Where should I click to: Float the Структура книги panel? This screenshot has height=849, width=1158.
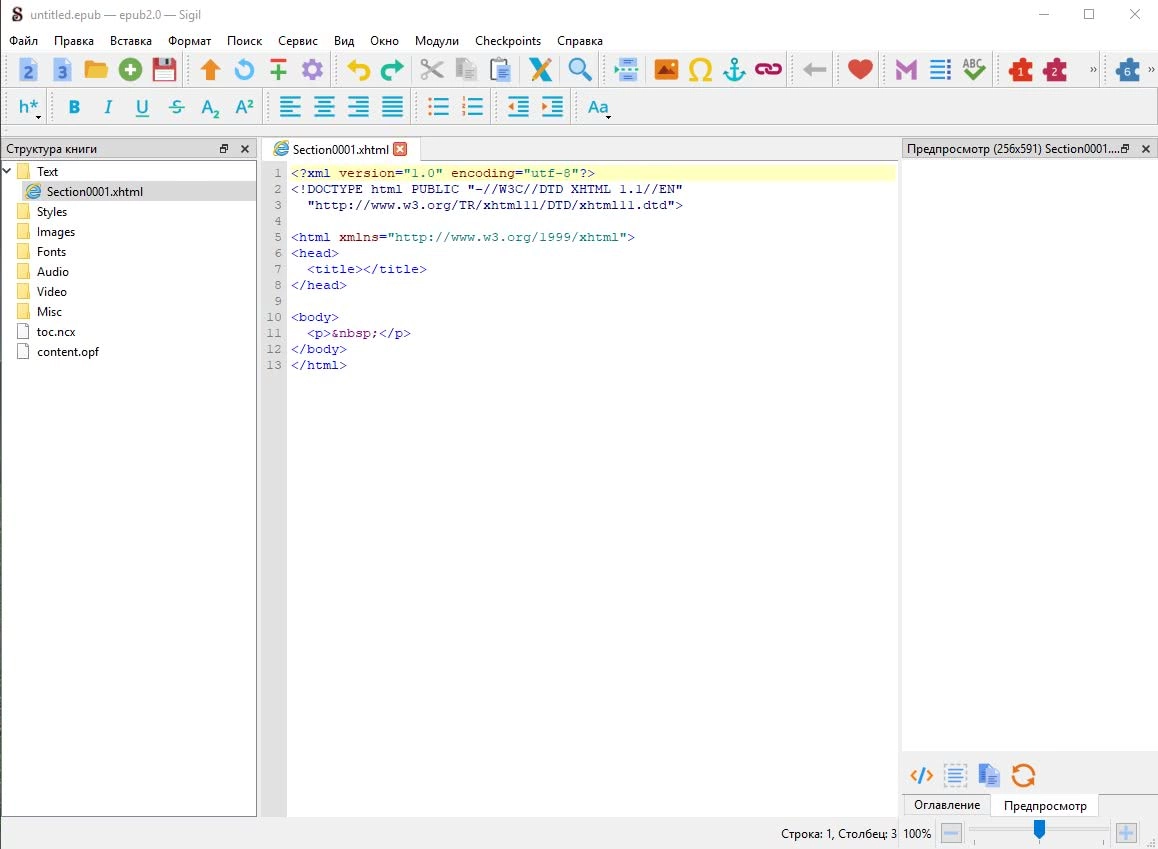click(x=224, y=148)
